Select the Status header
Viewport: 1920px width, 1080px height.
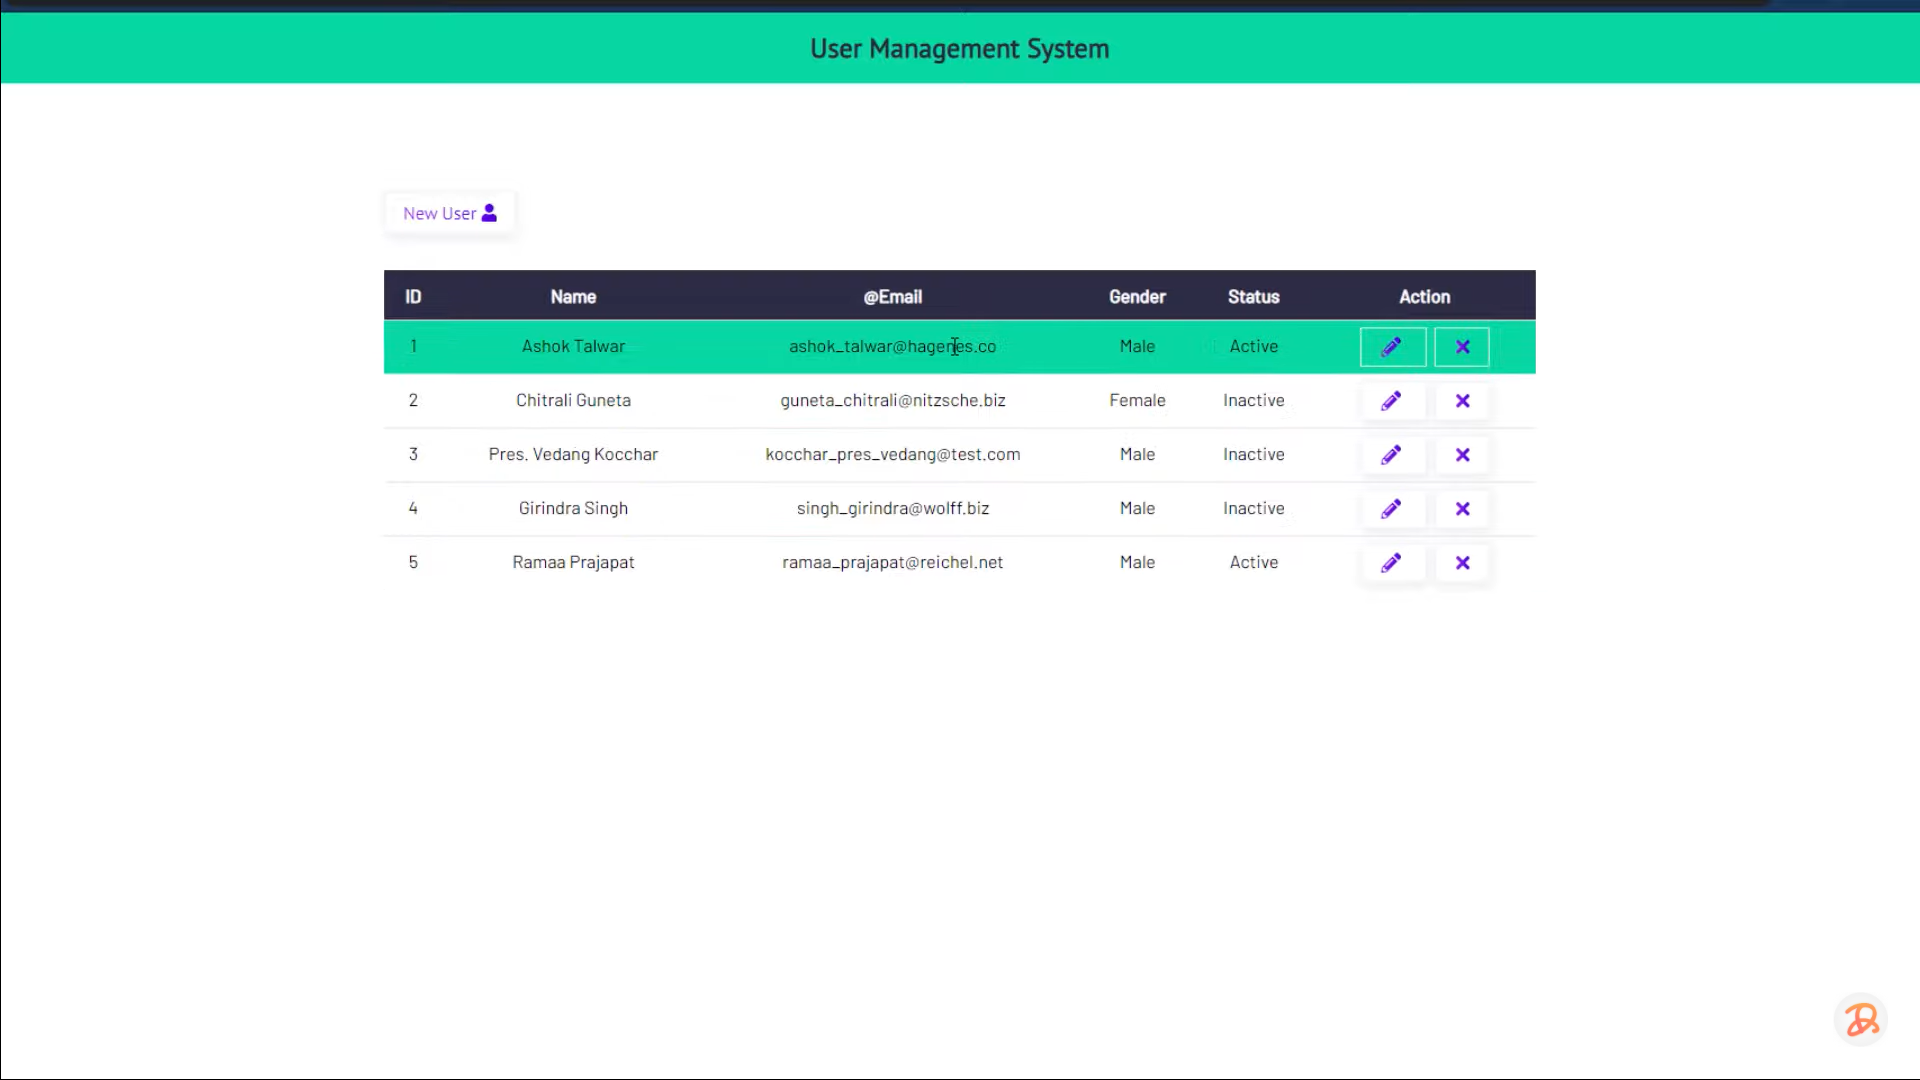(1253, 296)
